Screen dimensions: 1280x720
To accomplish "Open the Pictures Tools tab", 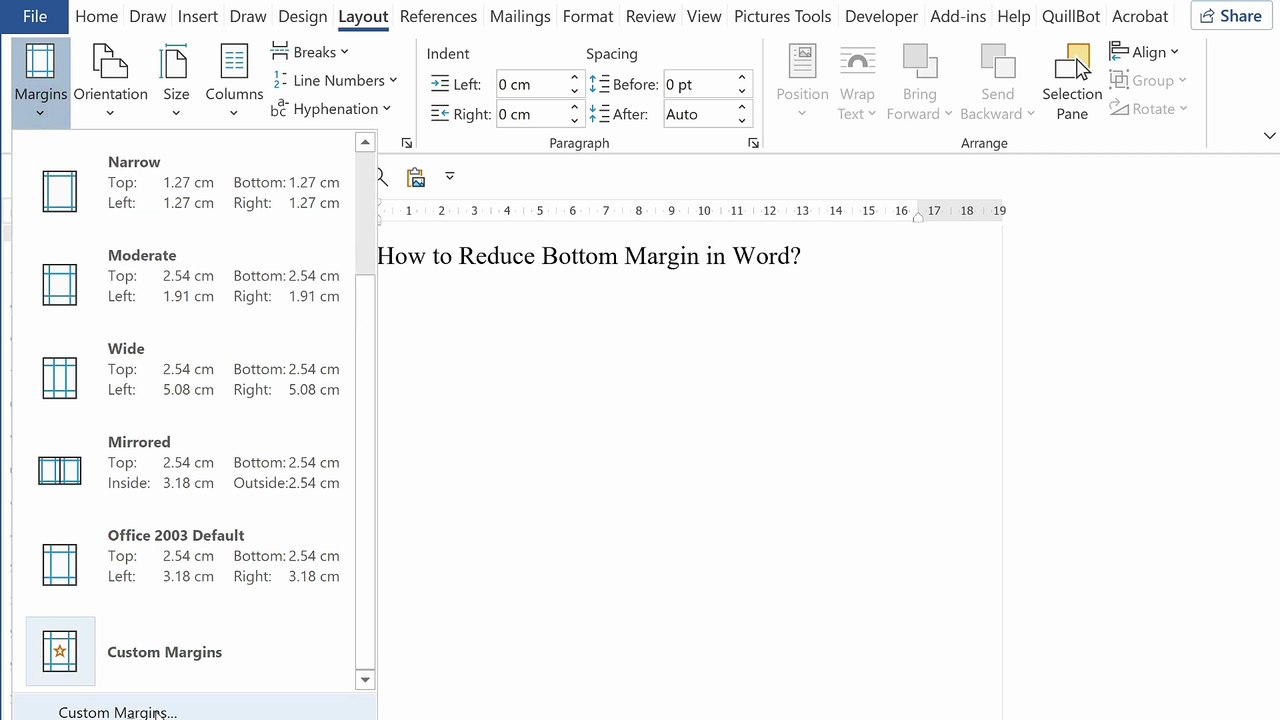I will click(x=782, y=16).
